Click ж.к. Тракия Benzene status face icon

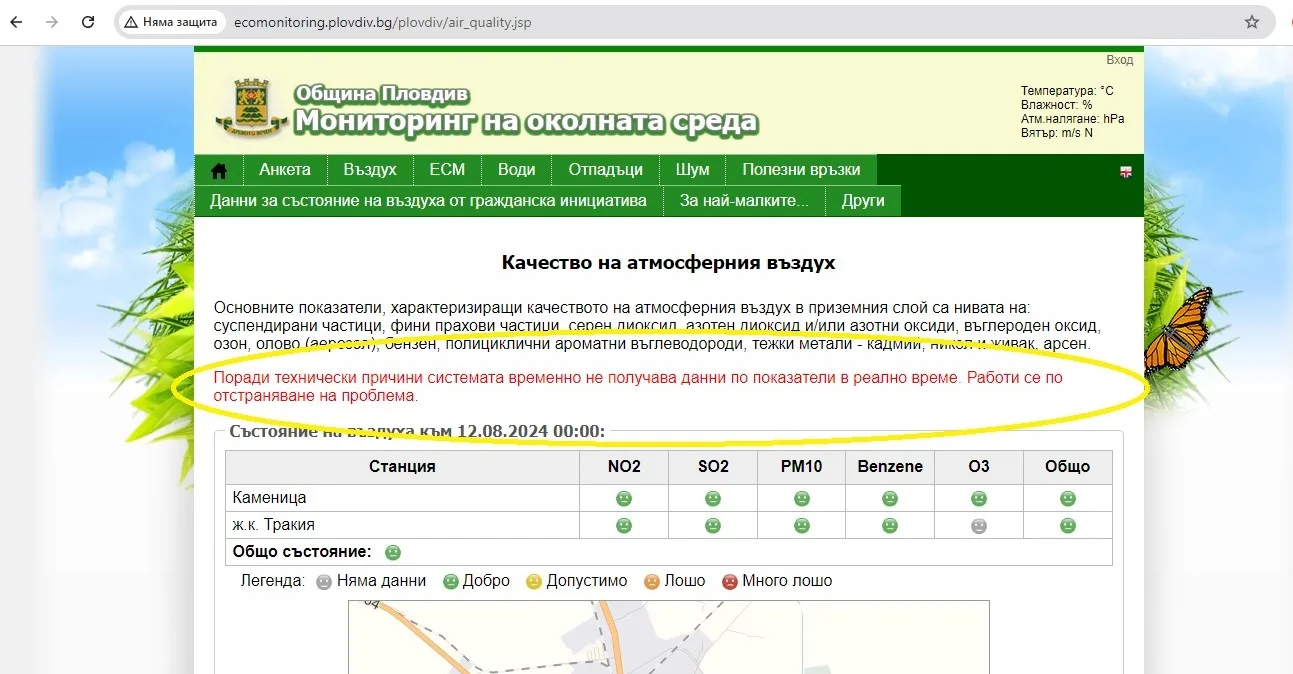click(890, 525)
